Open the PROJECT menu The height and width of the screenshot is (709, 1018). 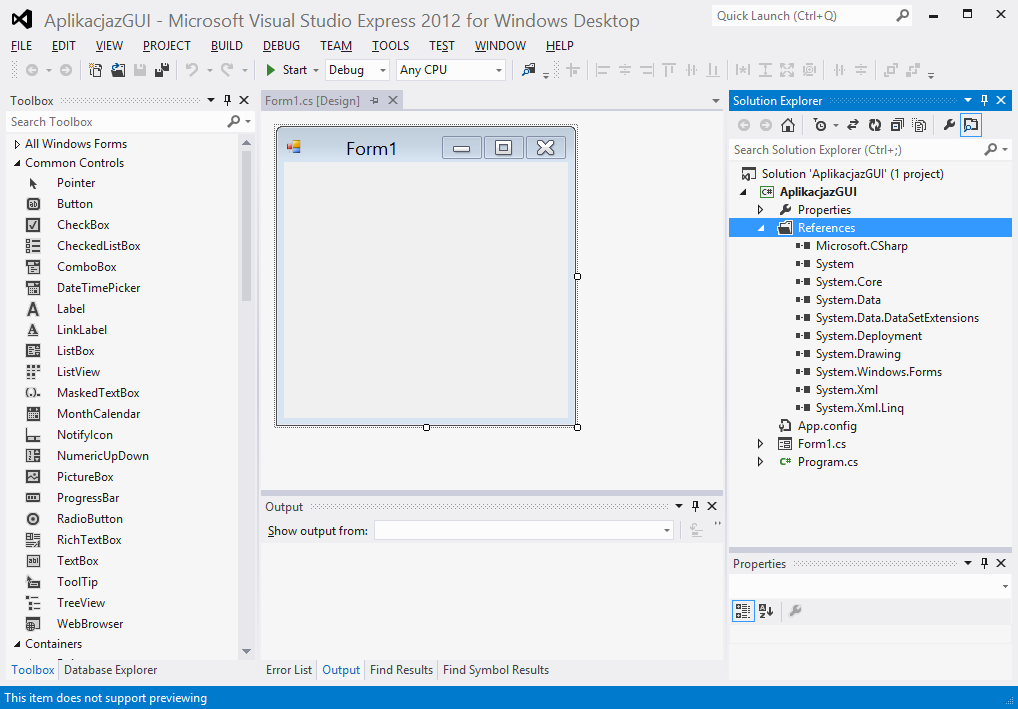click(167, 45)
